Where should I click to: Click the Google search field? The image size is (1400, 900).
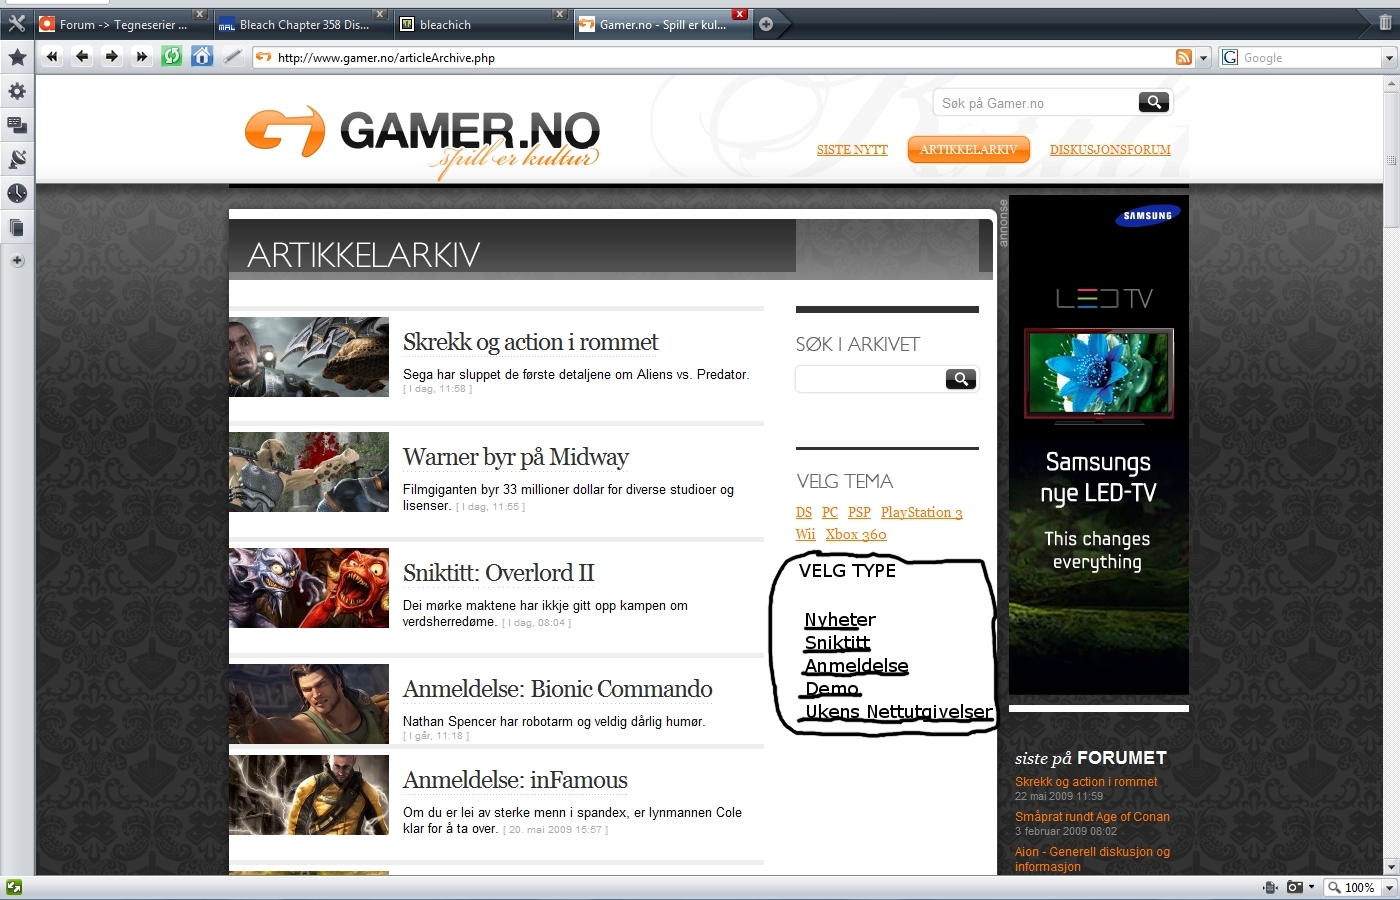pos(1310,58)
